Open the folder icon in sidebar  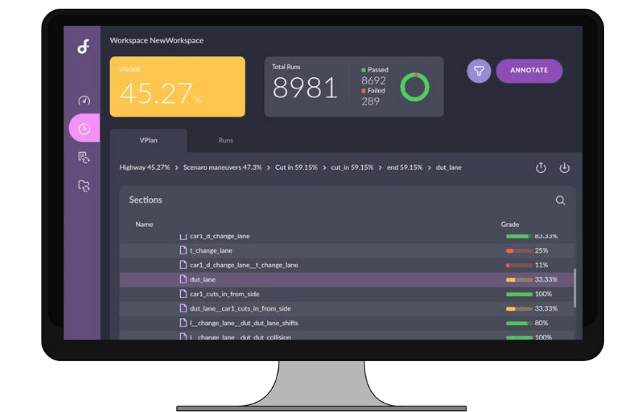point(84,186)
